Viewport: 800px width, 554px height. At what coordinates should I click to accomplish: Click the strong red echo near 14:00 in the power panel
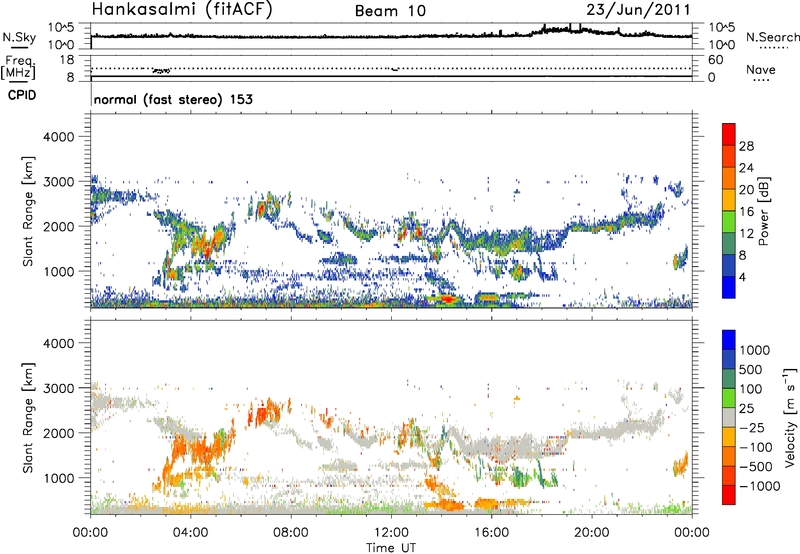(x=447, y=299)
